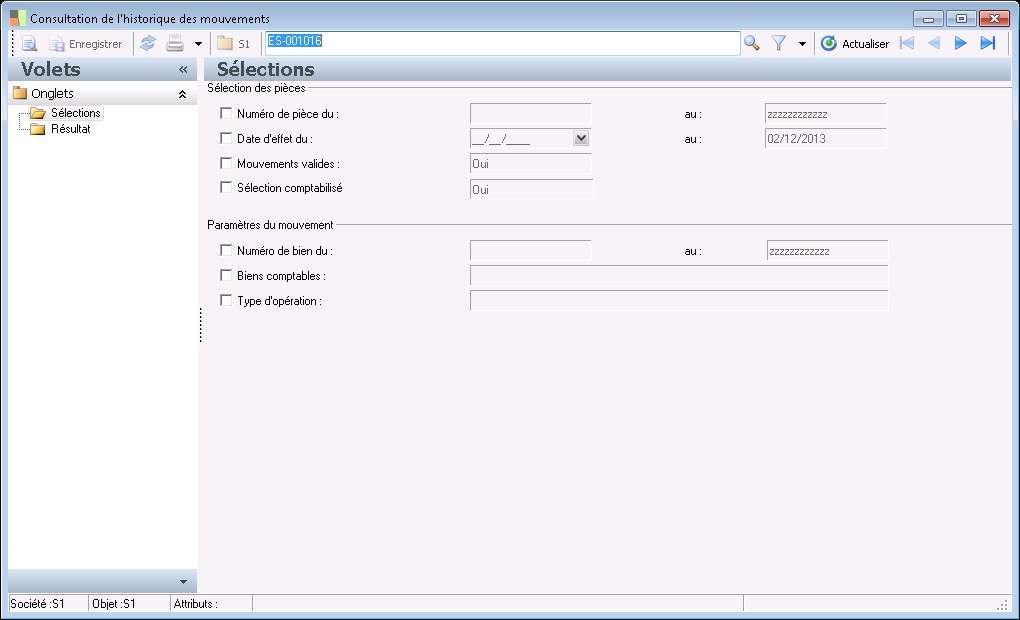Open the Résultat tree item
This screenshot has height=620, width=1020.
click(70, 129)
